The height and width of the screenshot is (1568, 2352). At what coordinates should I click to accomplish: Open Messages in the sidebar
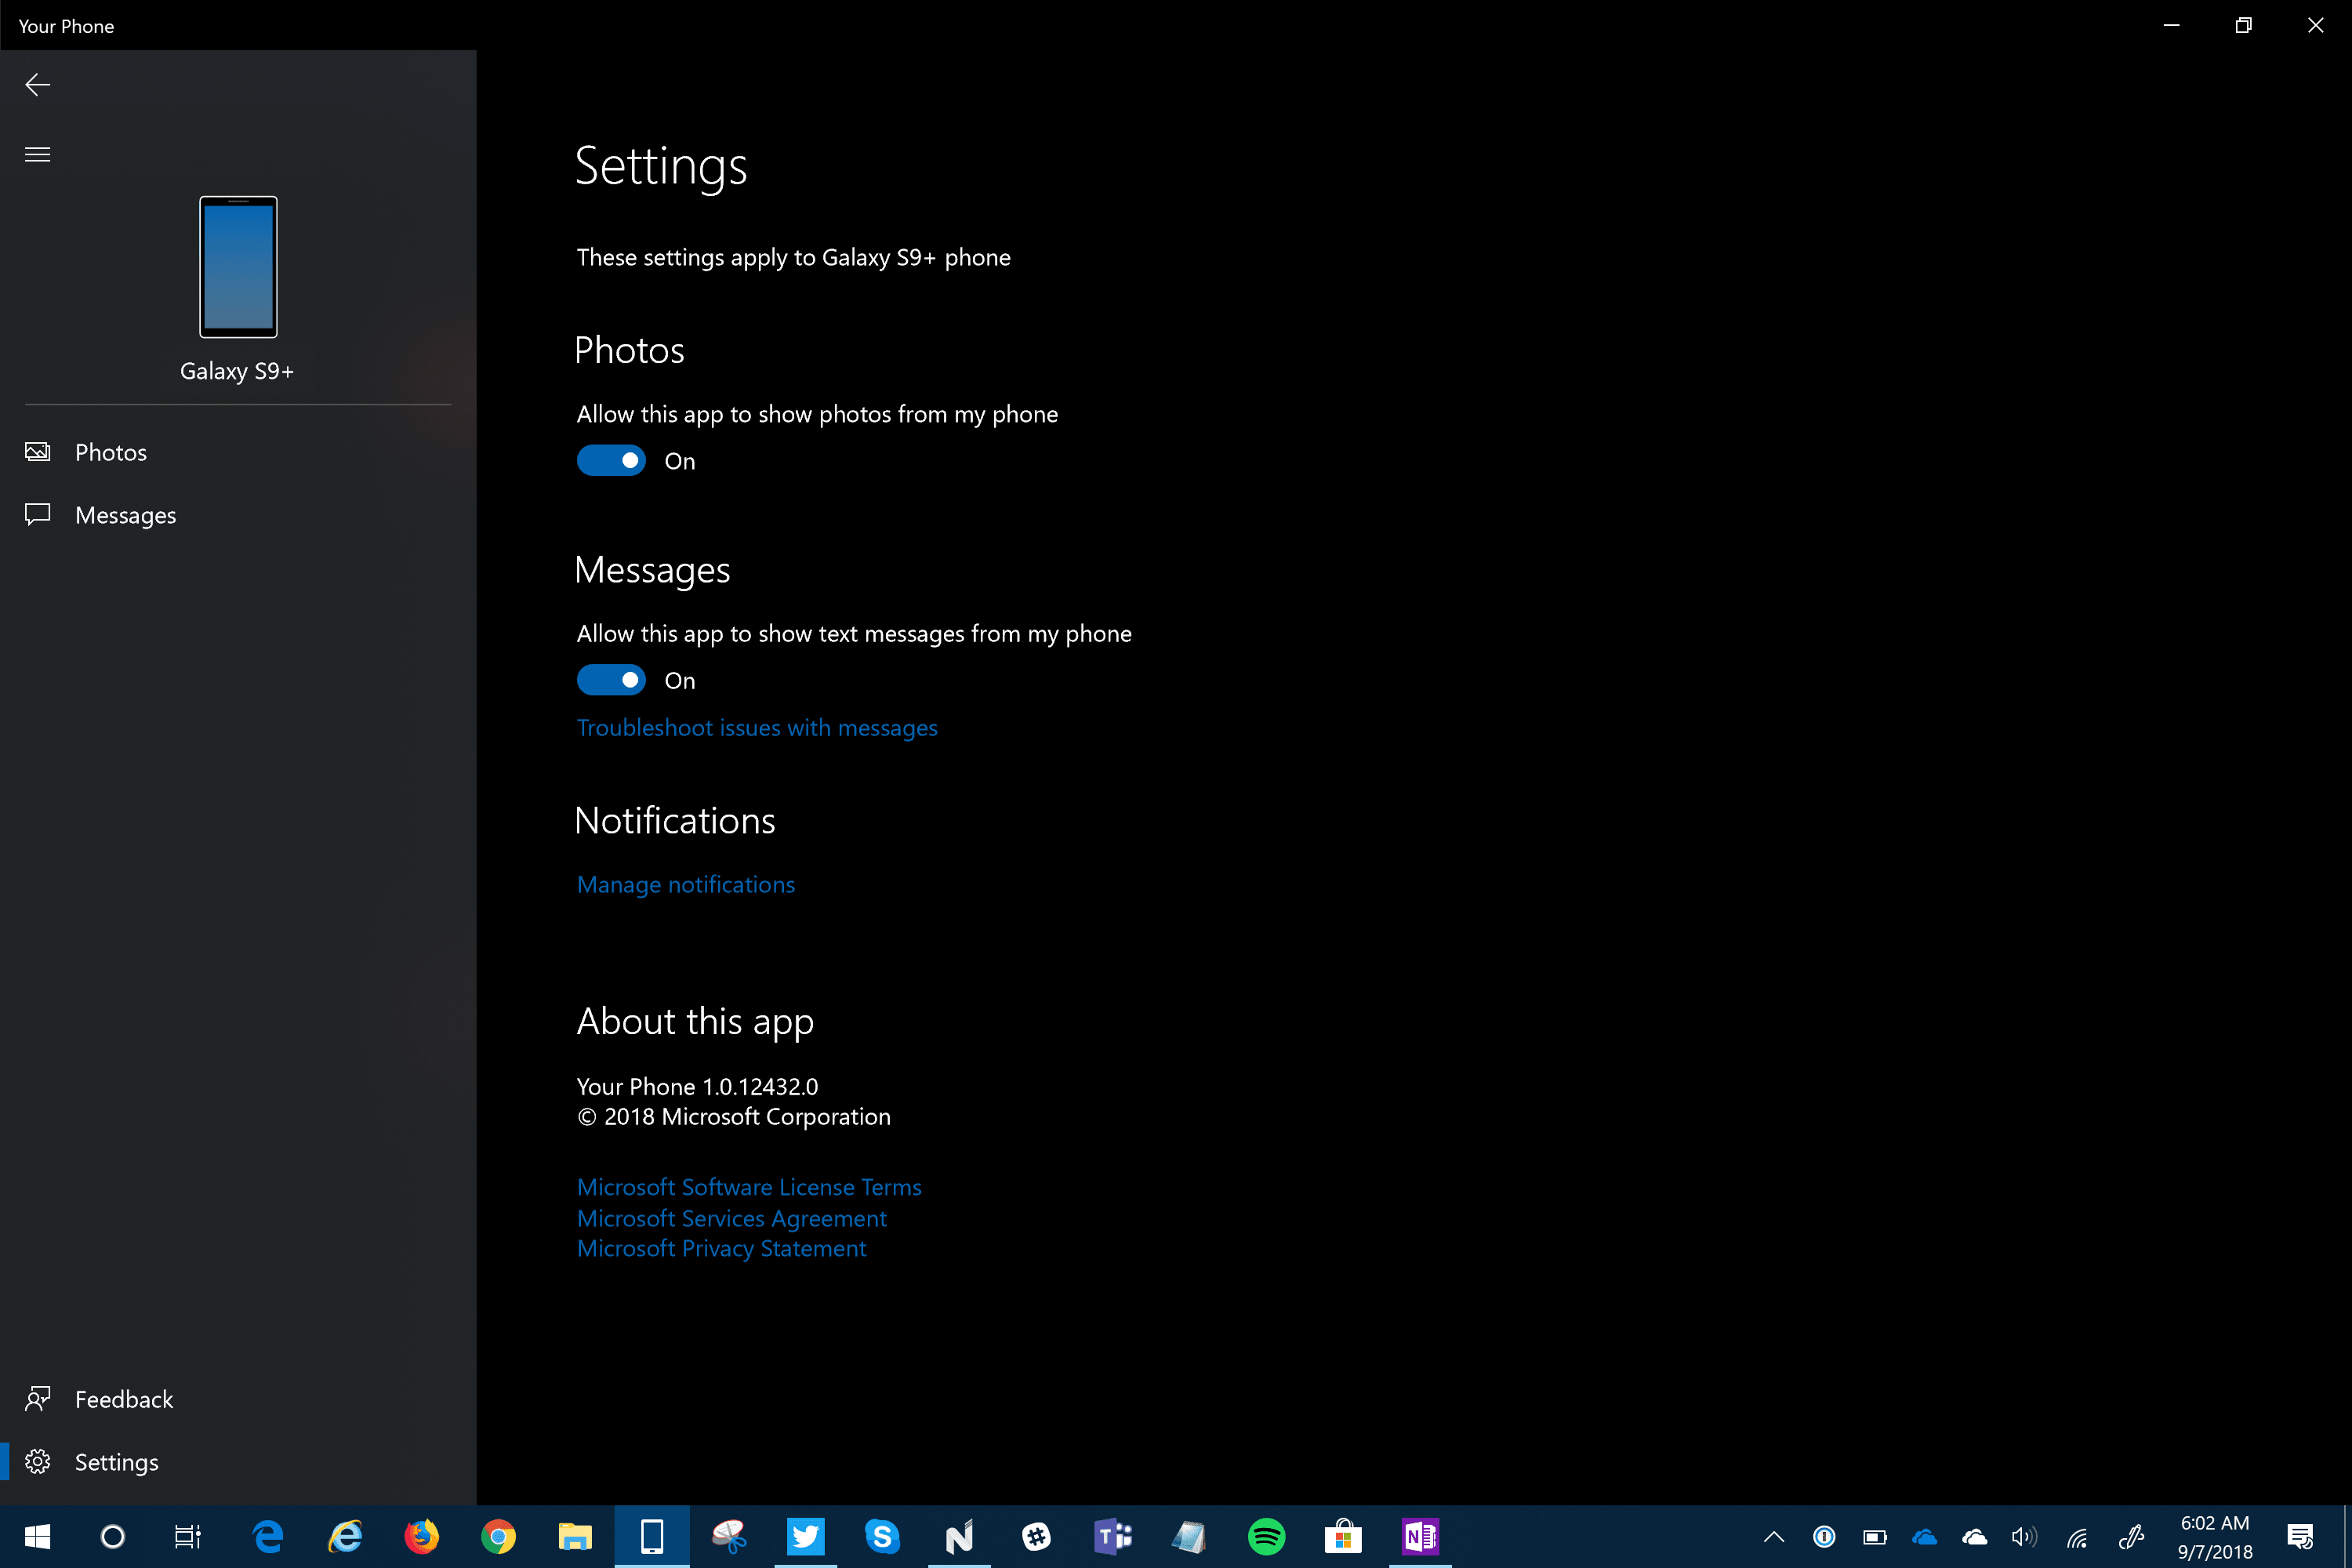click(125, 515)
